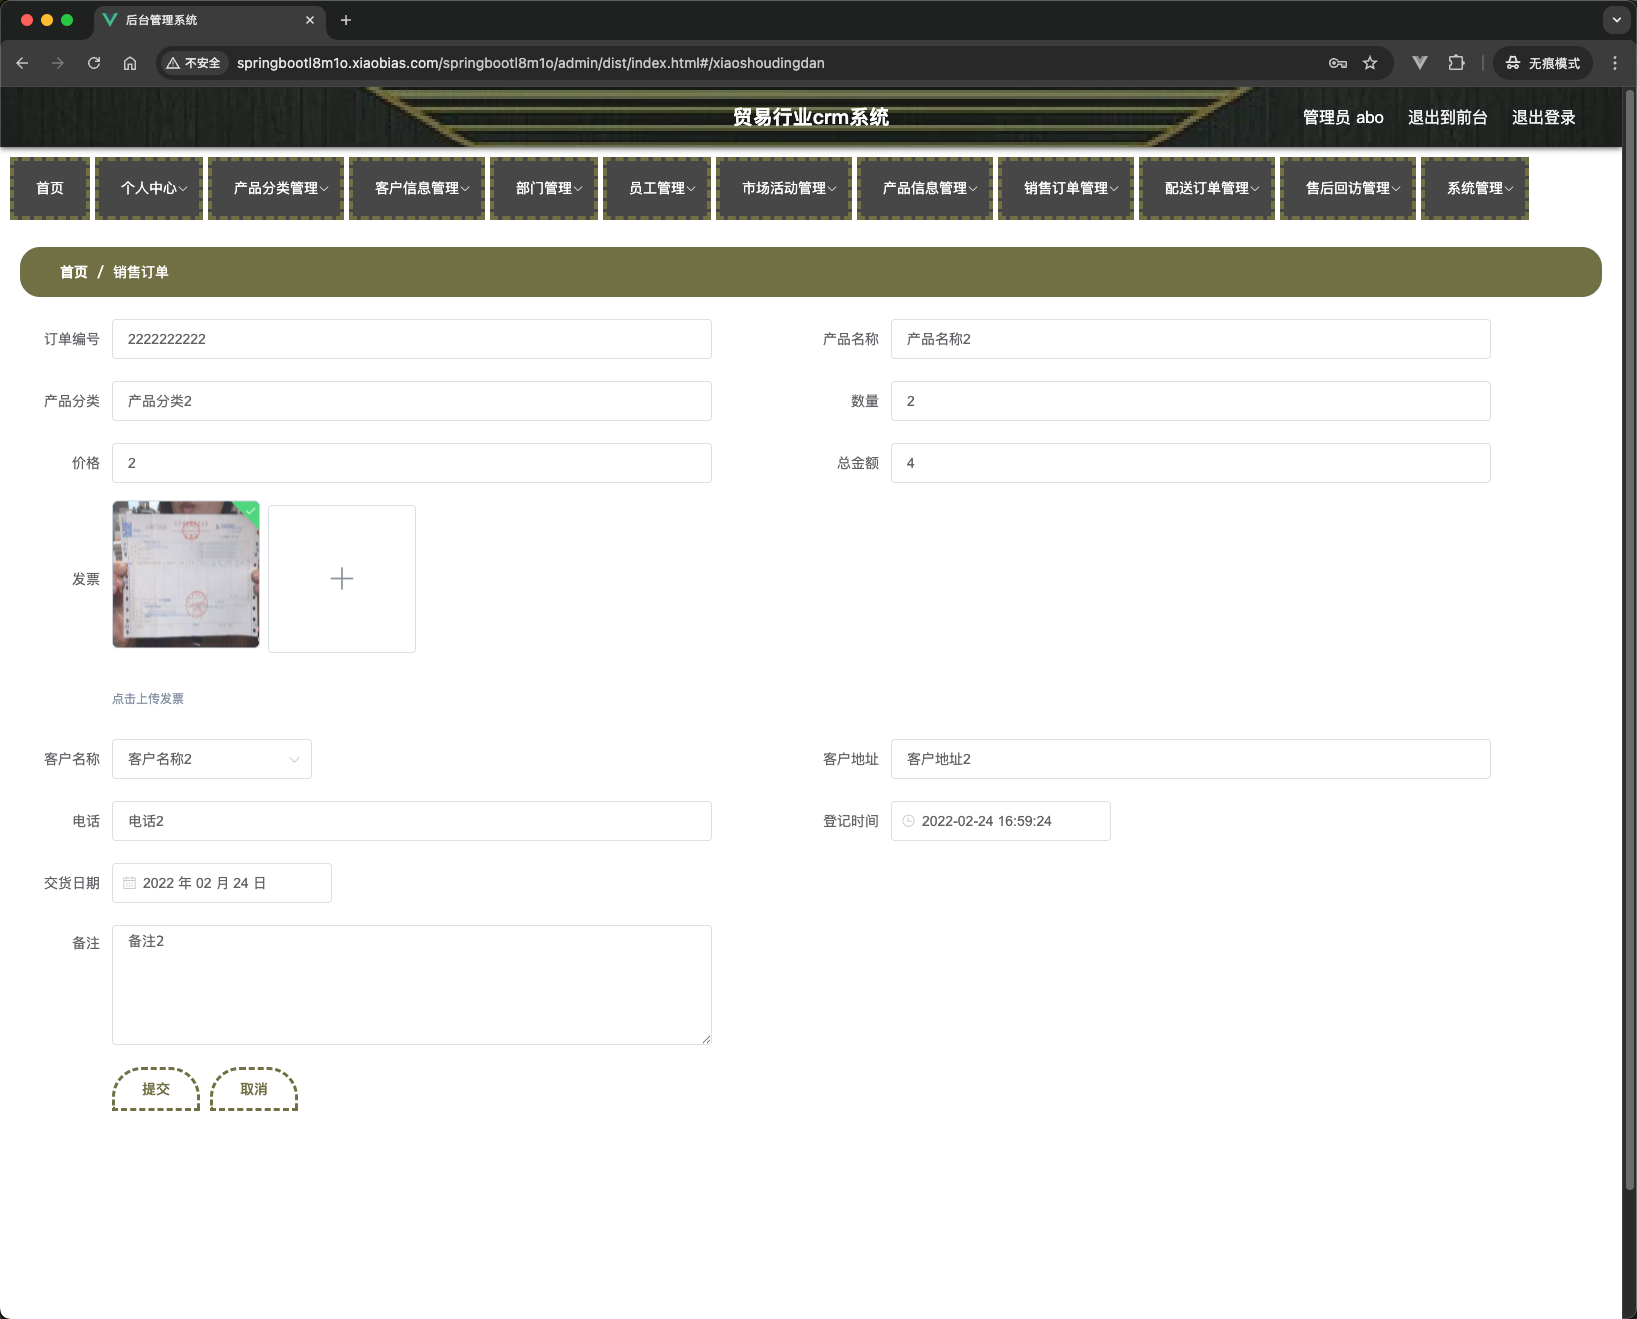This screenshot has width=1637, height=1319.
Task: Expand the 客户信息管理 menu
Action: [x=417, y=188]
